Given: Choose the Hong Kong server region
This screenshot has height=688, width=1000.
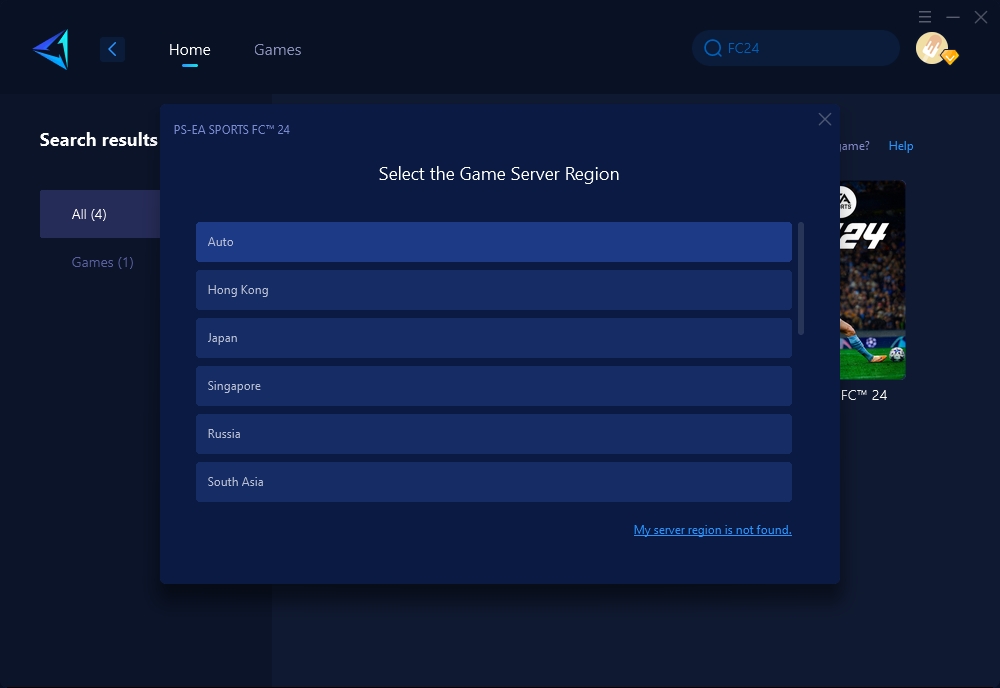Looking at the screenshot, I should (x=494, y=289).
